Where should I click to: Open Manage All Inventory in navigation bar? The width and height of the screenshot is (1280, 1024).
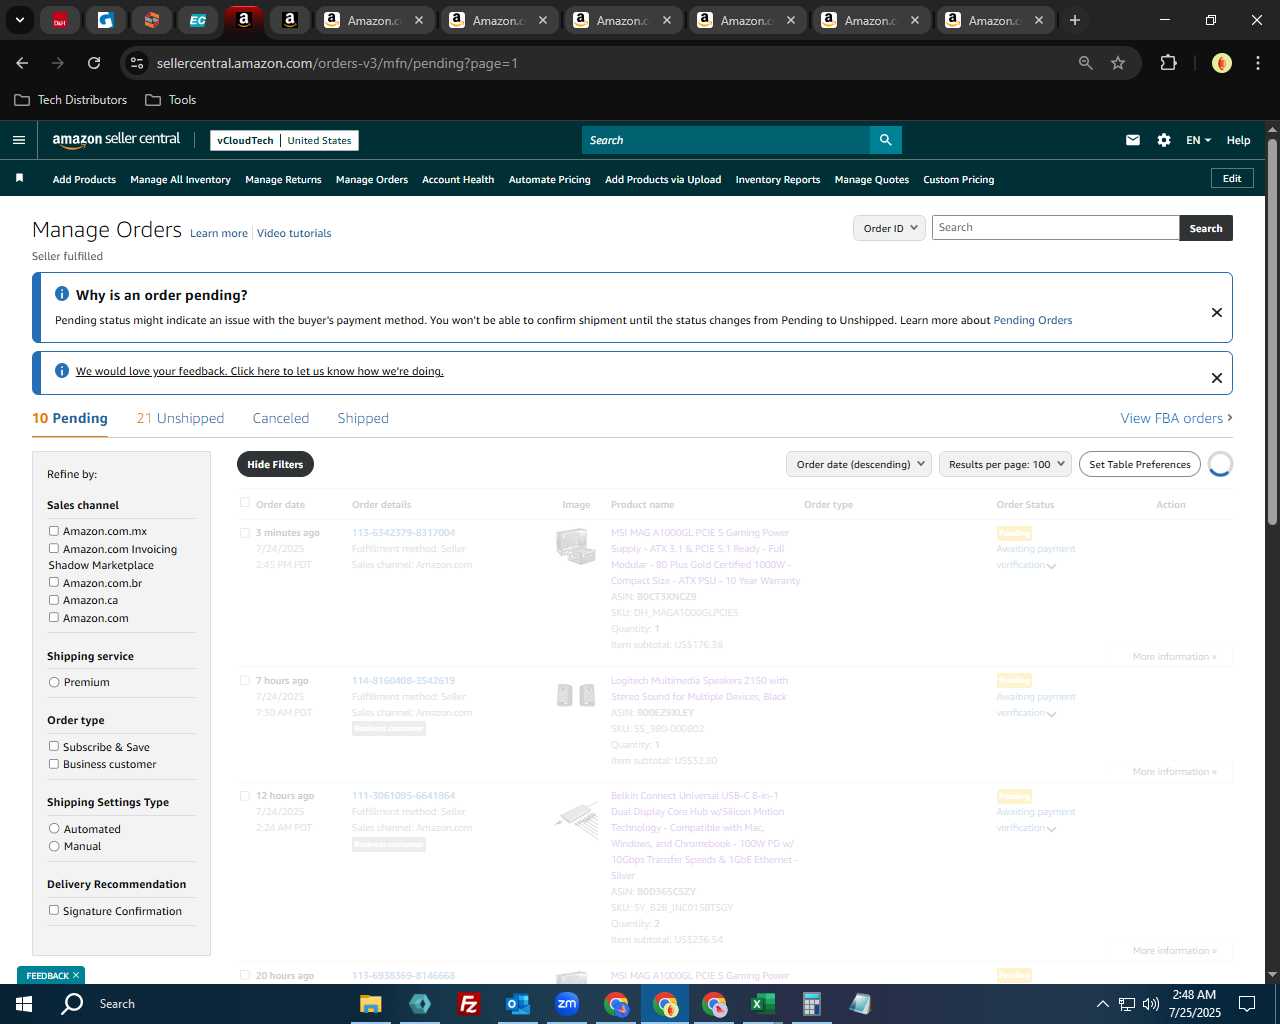tap(180, 180)
